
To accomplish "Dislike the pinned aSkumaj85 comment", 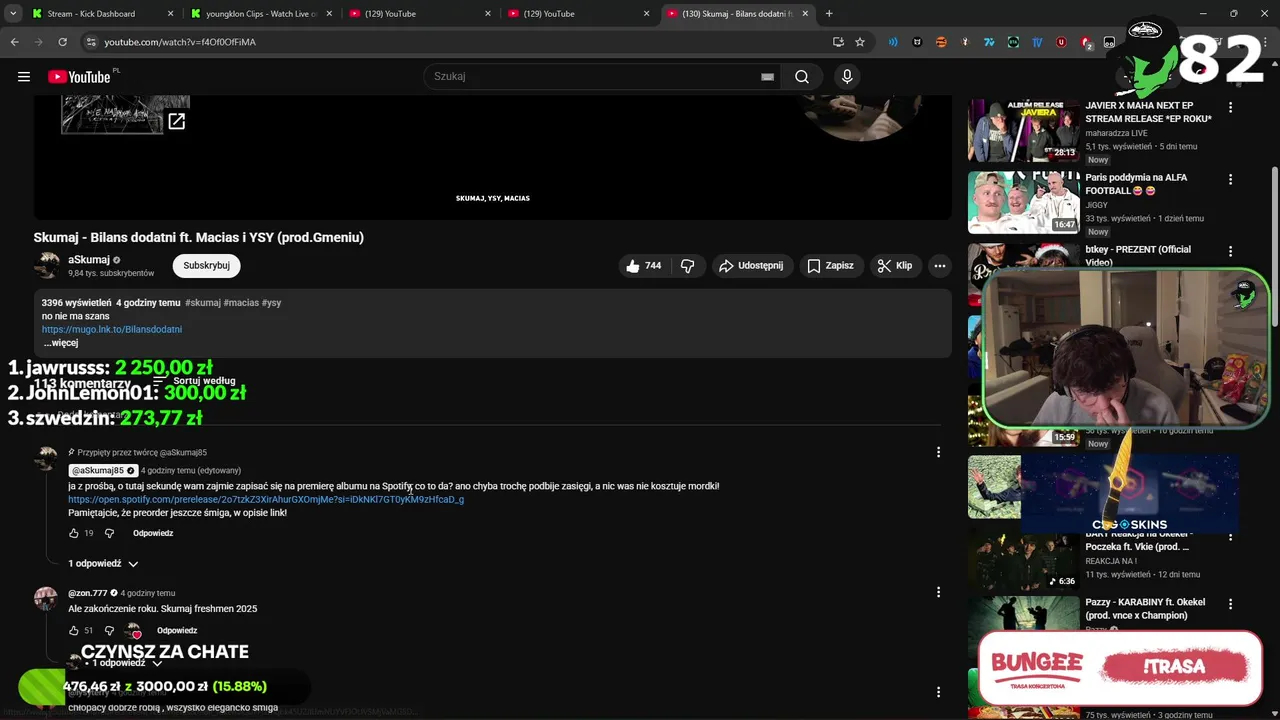I will (x=109, y=533).
